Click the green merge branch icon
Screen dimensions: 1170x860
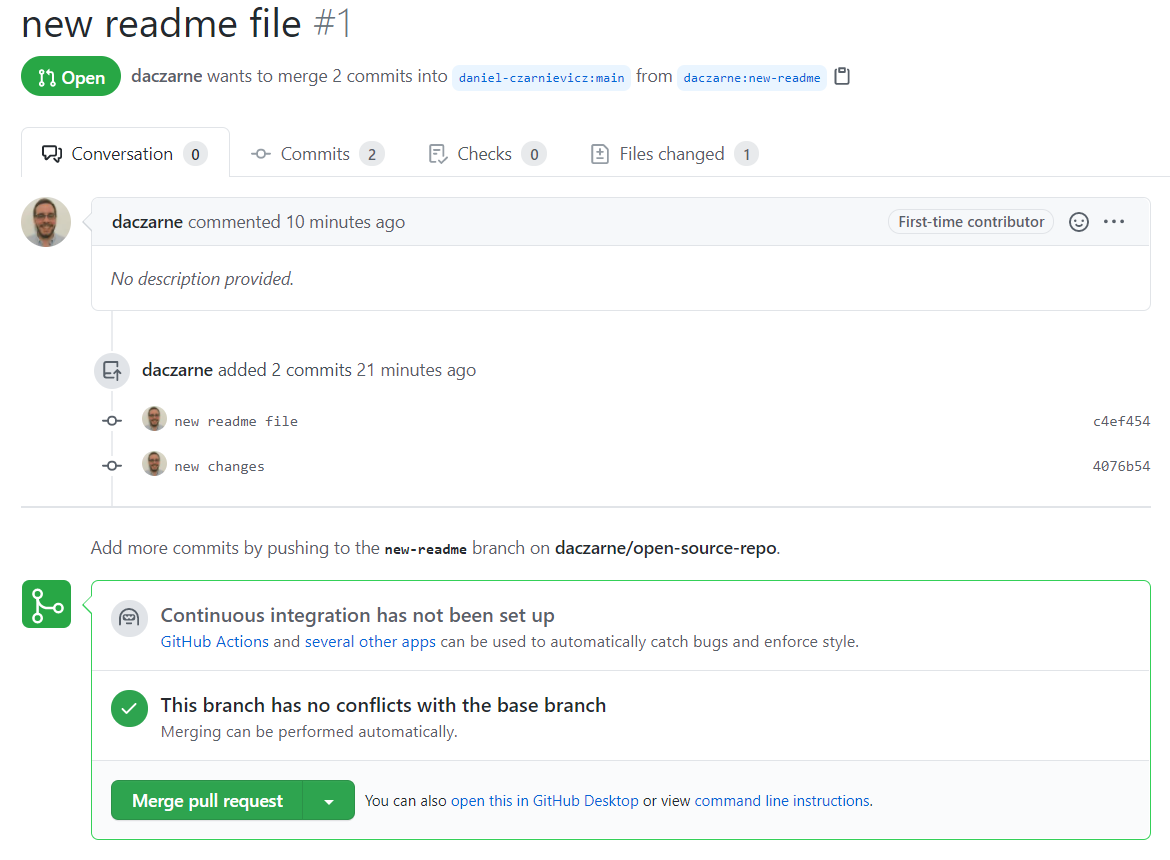pos(46,604)
